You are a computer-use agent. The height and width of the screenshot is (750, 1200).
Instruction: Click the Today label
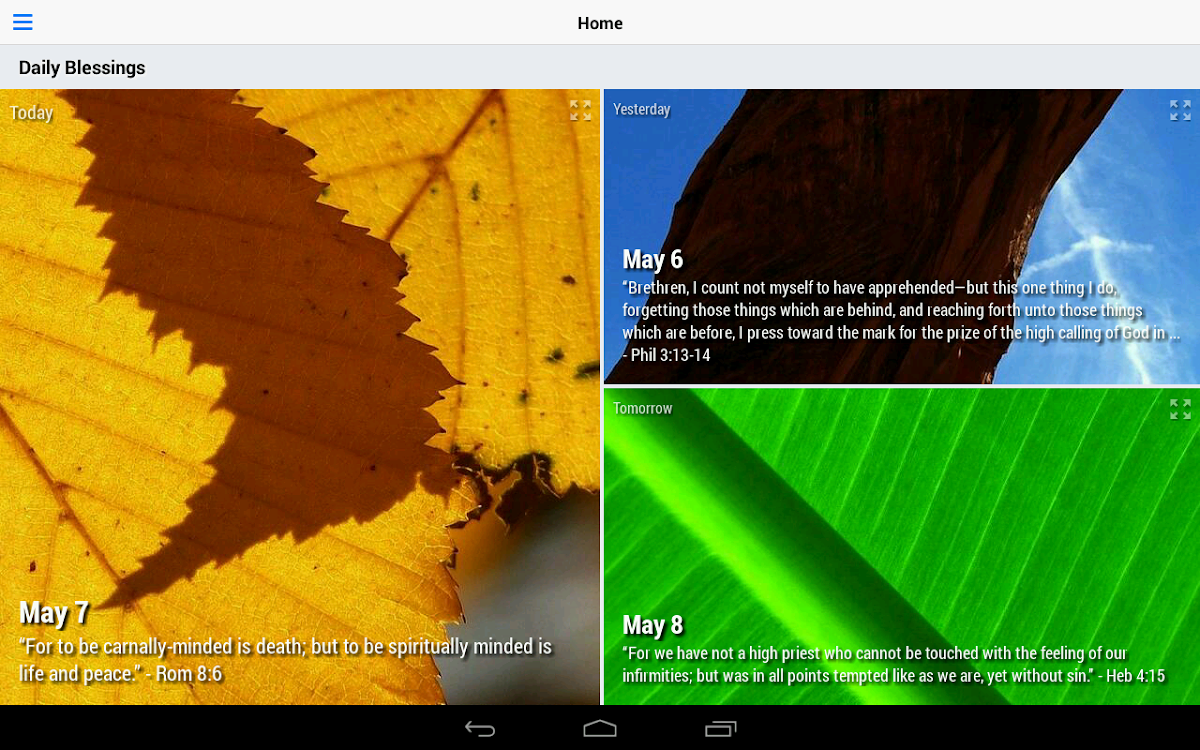pos(31,113)
